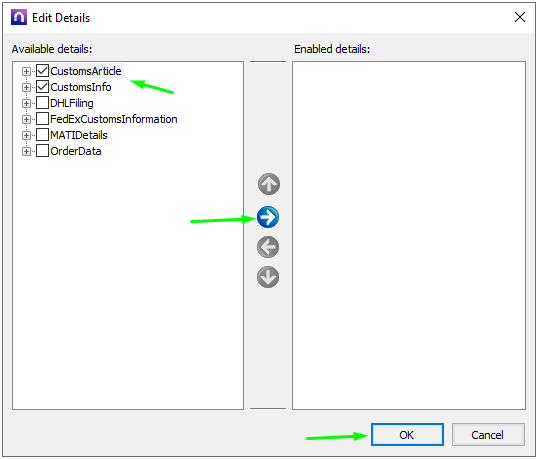Screen dimensions: 538x459
Task: Click inside the Enabled details list
Action: pos(409,235)
